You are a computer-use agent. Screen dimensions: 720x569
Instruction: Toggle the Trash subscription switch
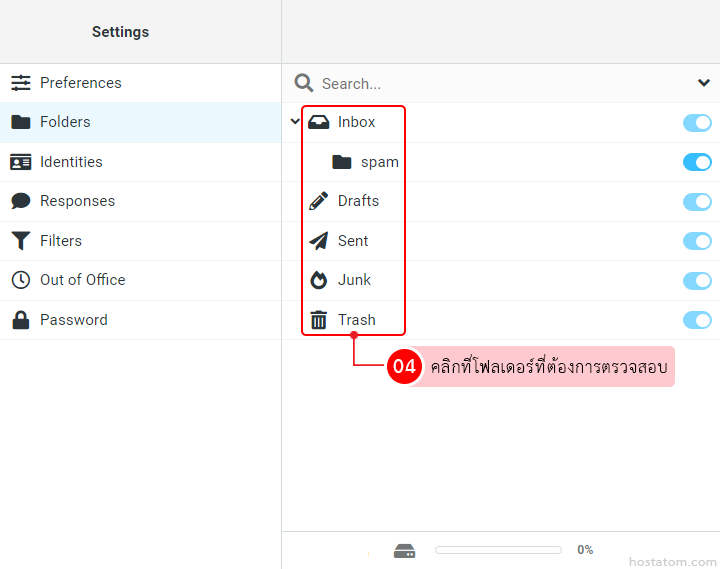[x=697, y=320]
